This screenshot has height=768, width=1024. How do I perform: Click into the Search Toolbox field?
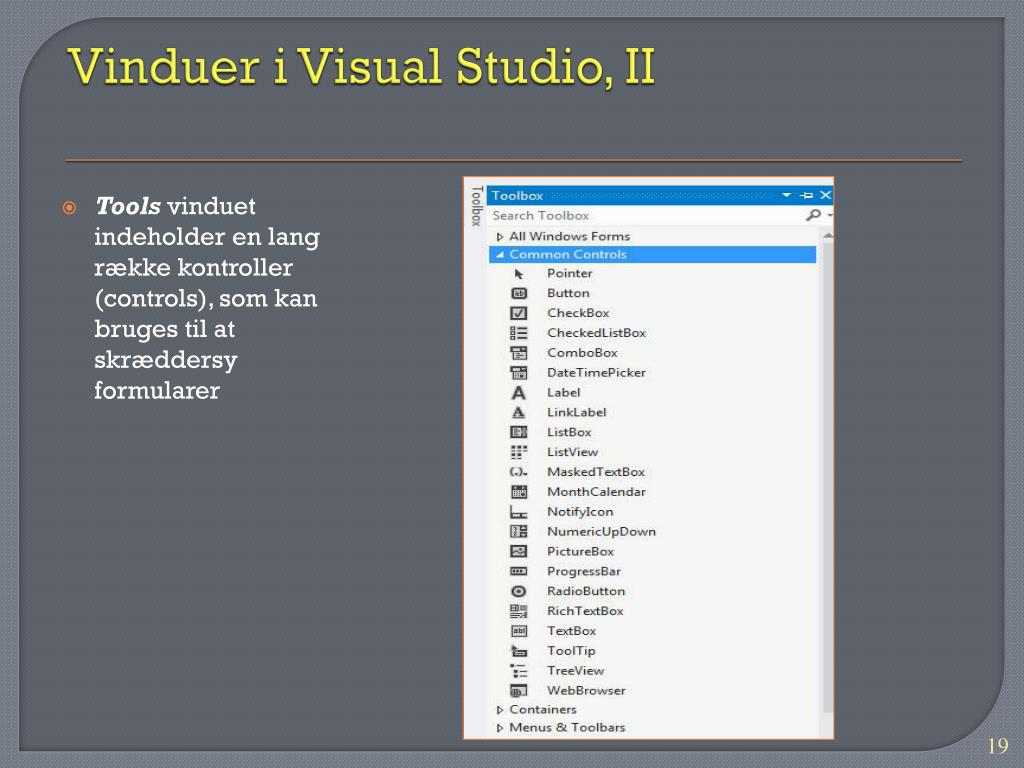point(647,215)
